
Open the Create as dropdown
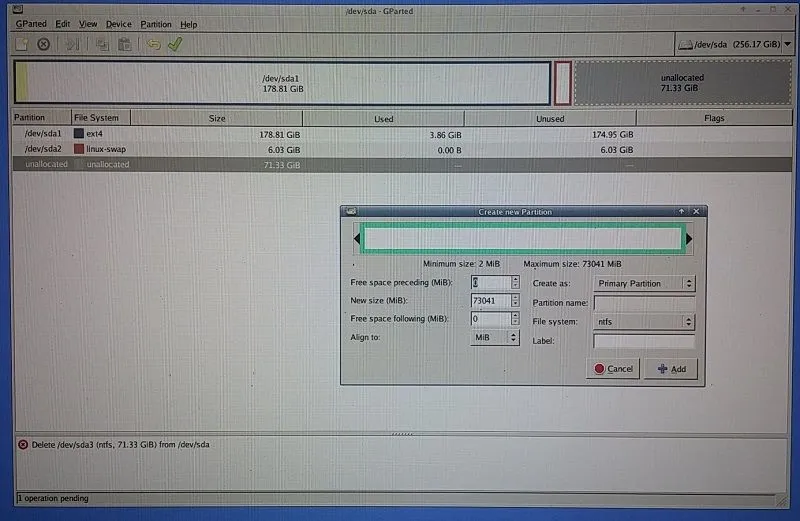pyautogui.click(x=644, y=284)
